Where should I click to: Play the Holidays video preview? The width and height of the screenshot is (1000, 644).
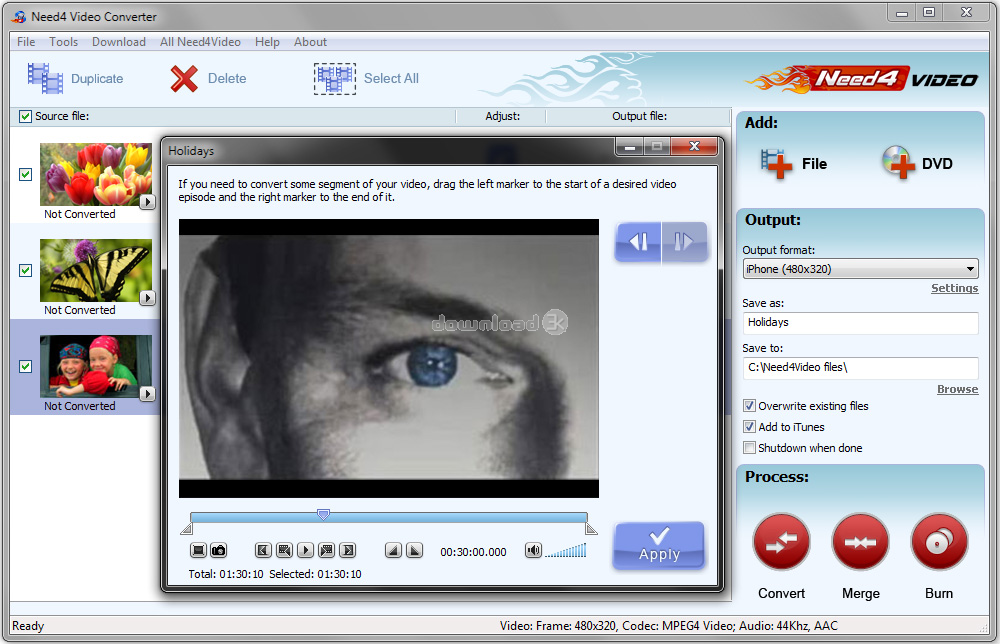click(x=305, y=550)
